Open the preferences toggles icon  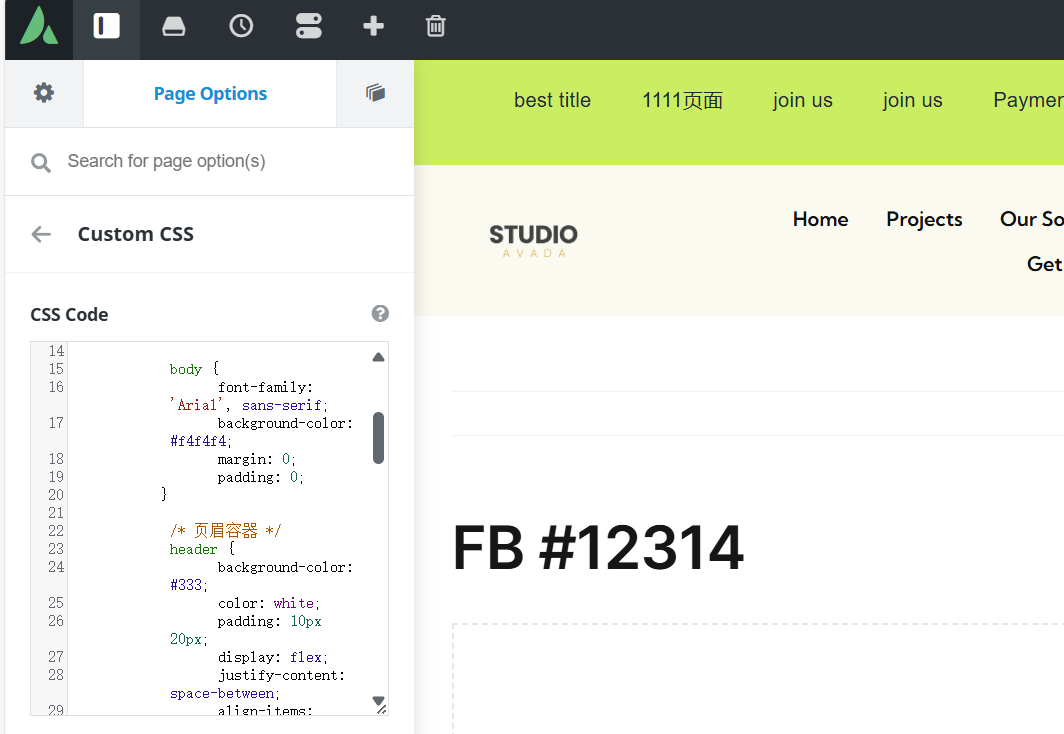308,27
